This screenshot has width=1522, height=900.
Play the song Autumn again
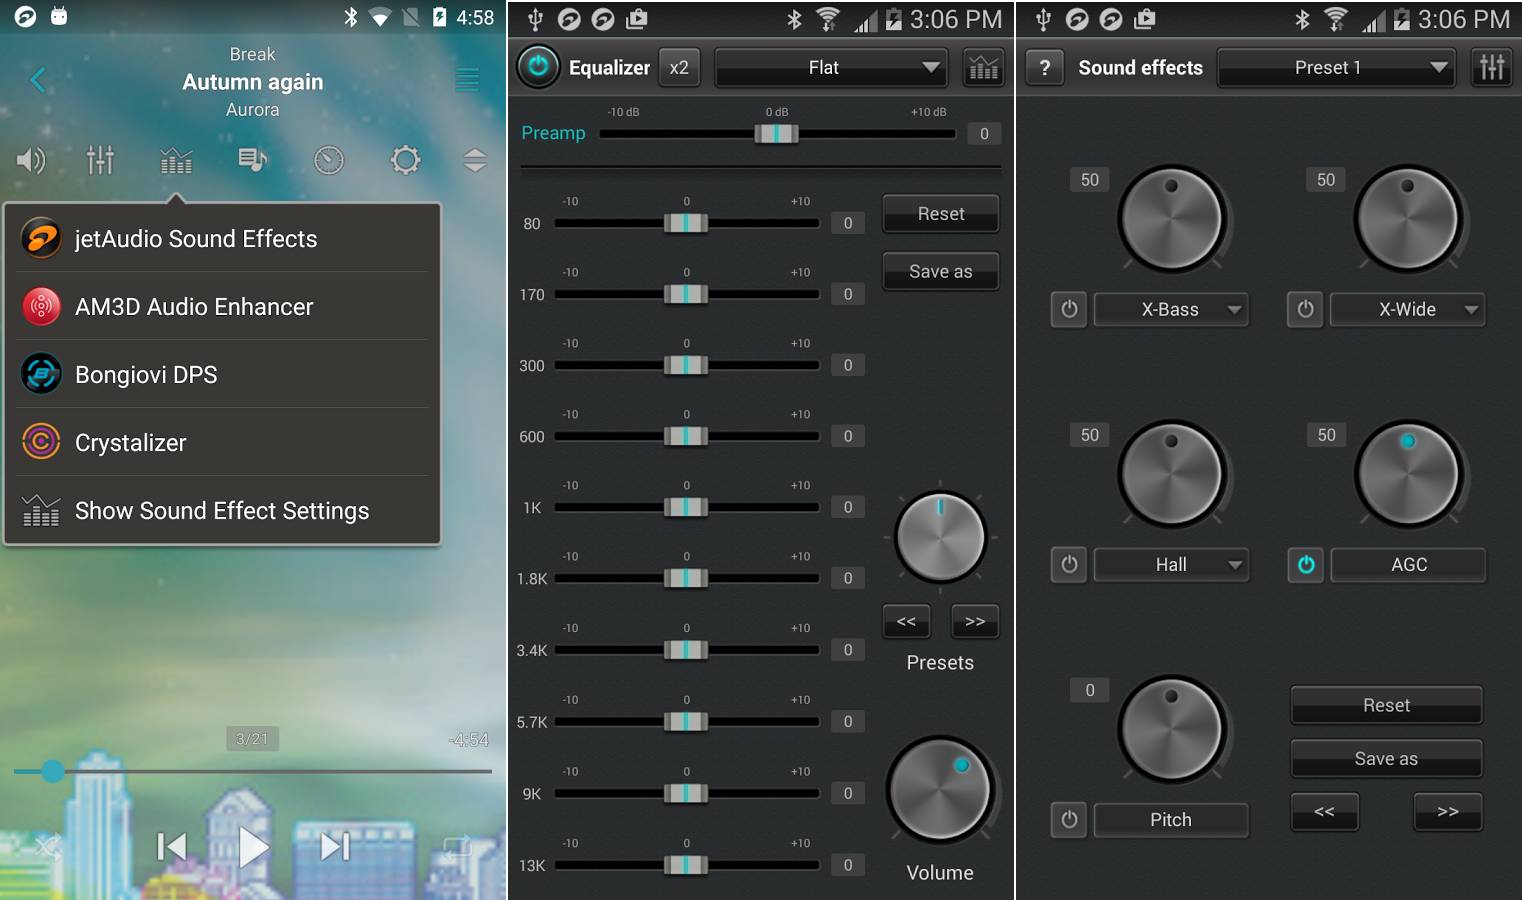254,847
